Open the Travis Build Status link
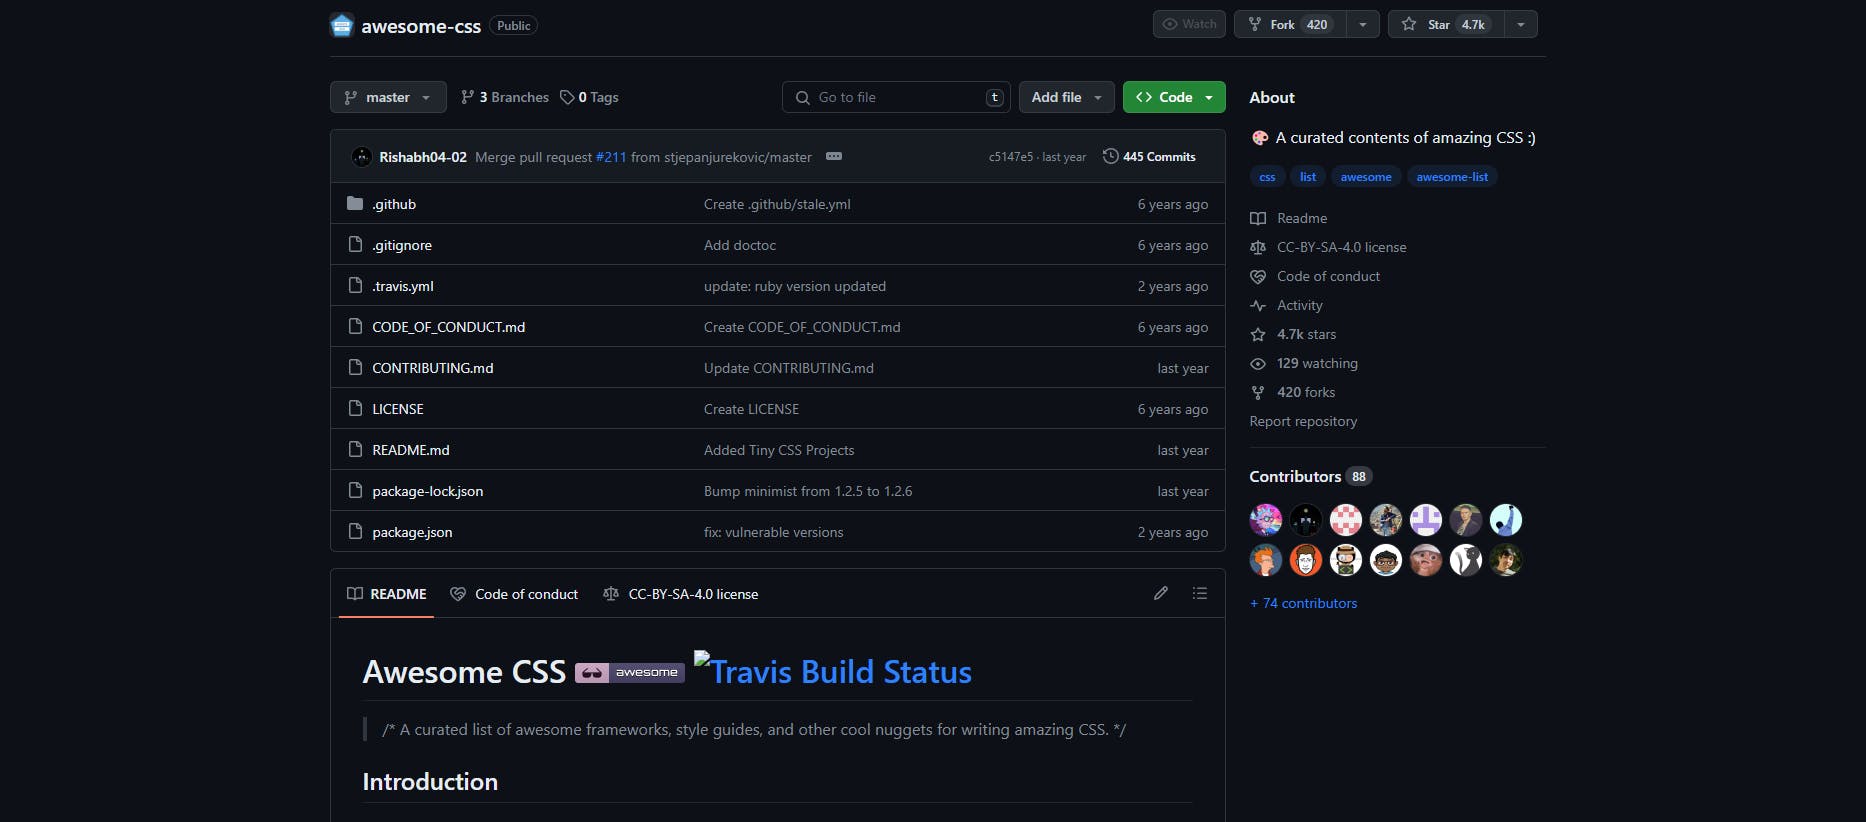Image resolution: width=1866 pixels, height=822 pixels. (832, 671)
